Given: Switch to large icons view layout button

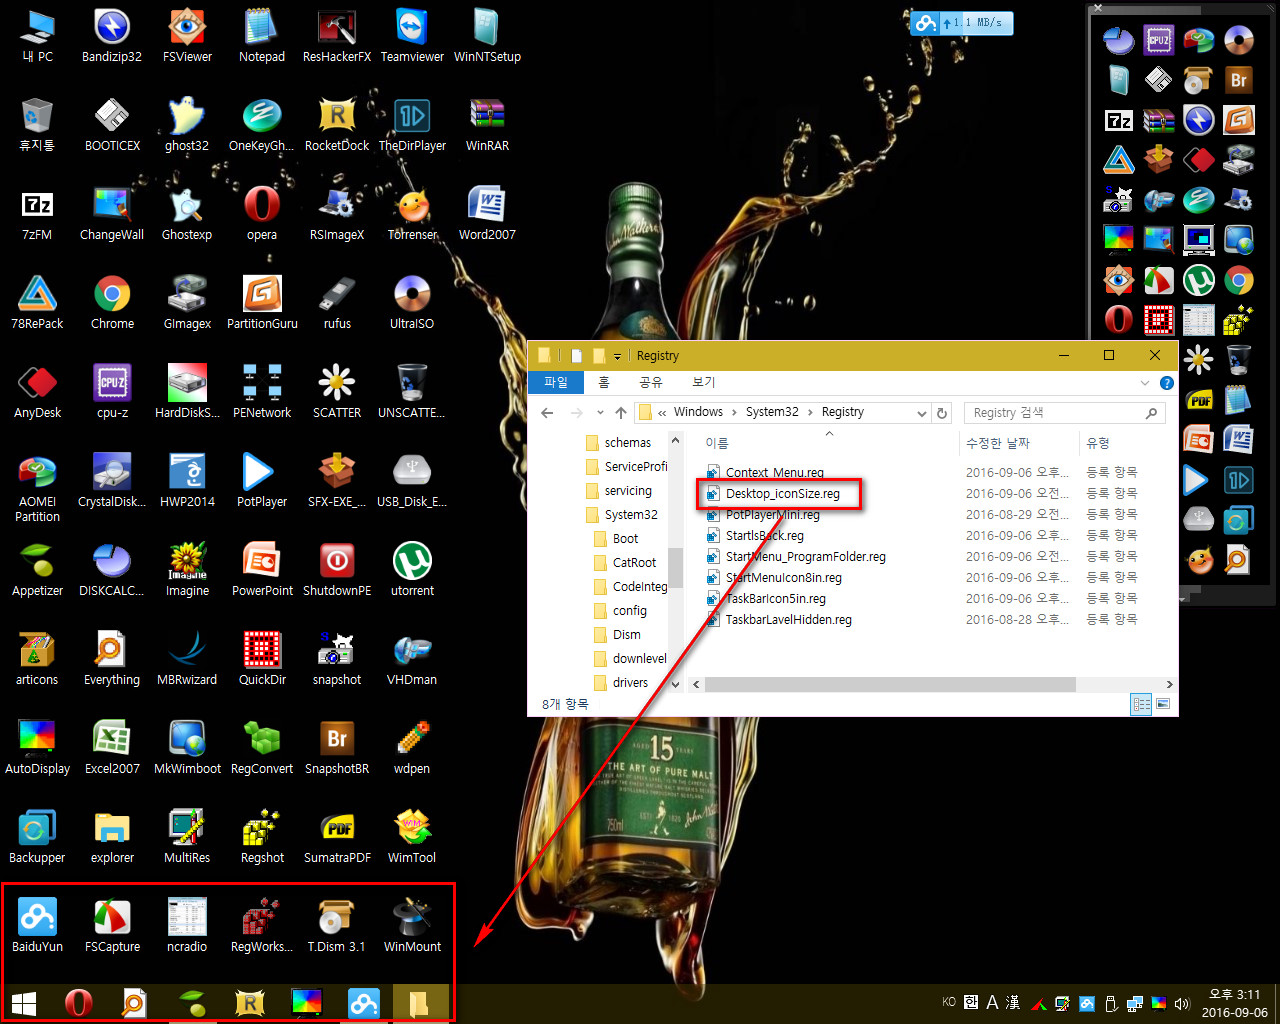Looking at the screenshot, I should (1162, 704).
